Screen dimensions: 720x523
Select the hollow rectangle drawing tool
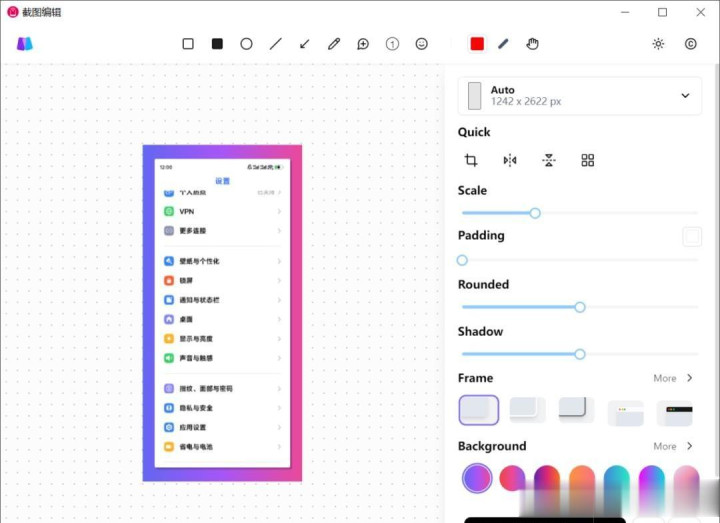tap(188, 44)
